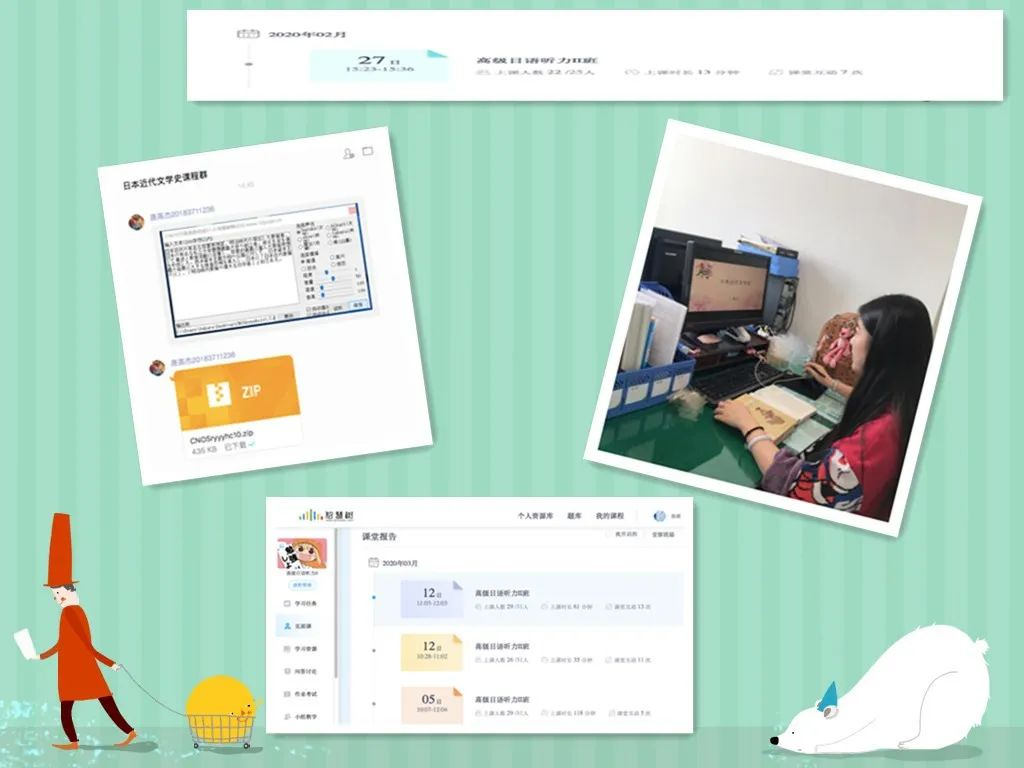This screenshot has height=768, width=1024.
Task: Open 问答讨论 in the left sidebar
Action: coord(304,673)
